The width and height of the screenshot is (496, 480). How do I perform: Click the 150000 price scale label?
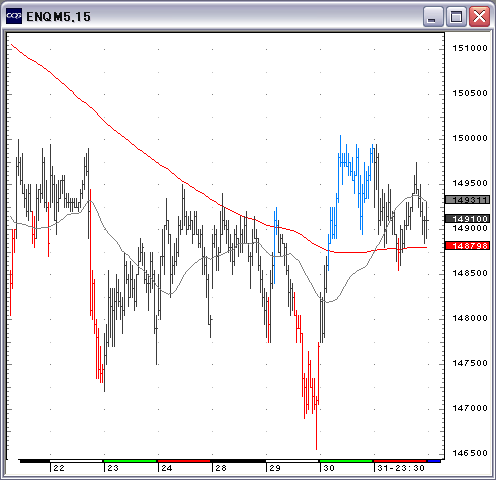(470, 138)
